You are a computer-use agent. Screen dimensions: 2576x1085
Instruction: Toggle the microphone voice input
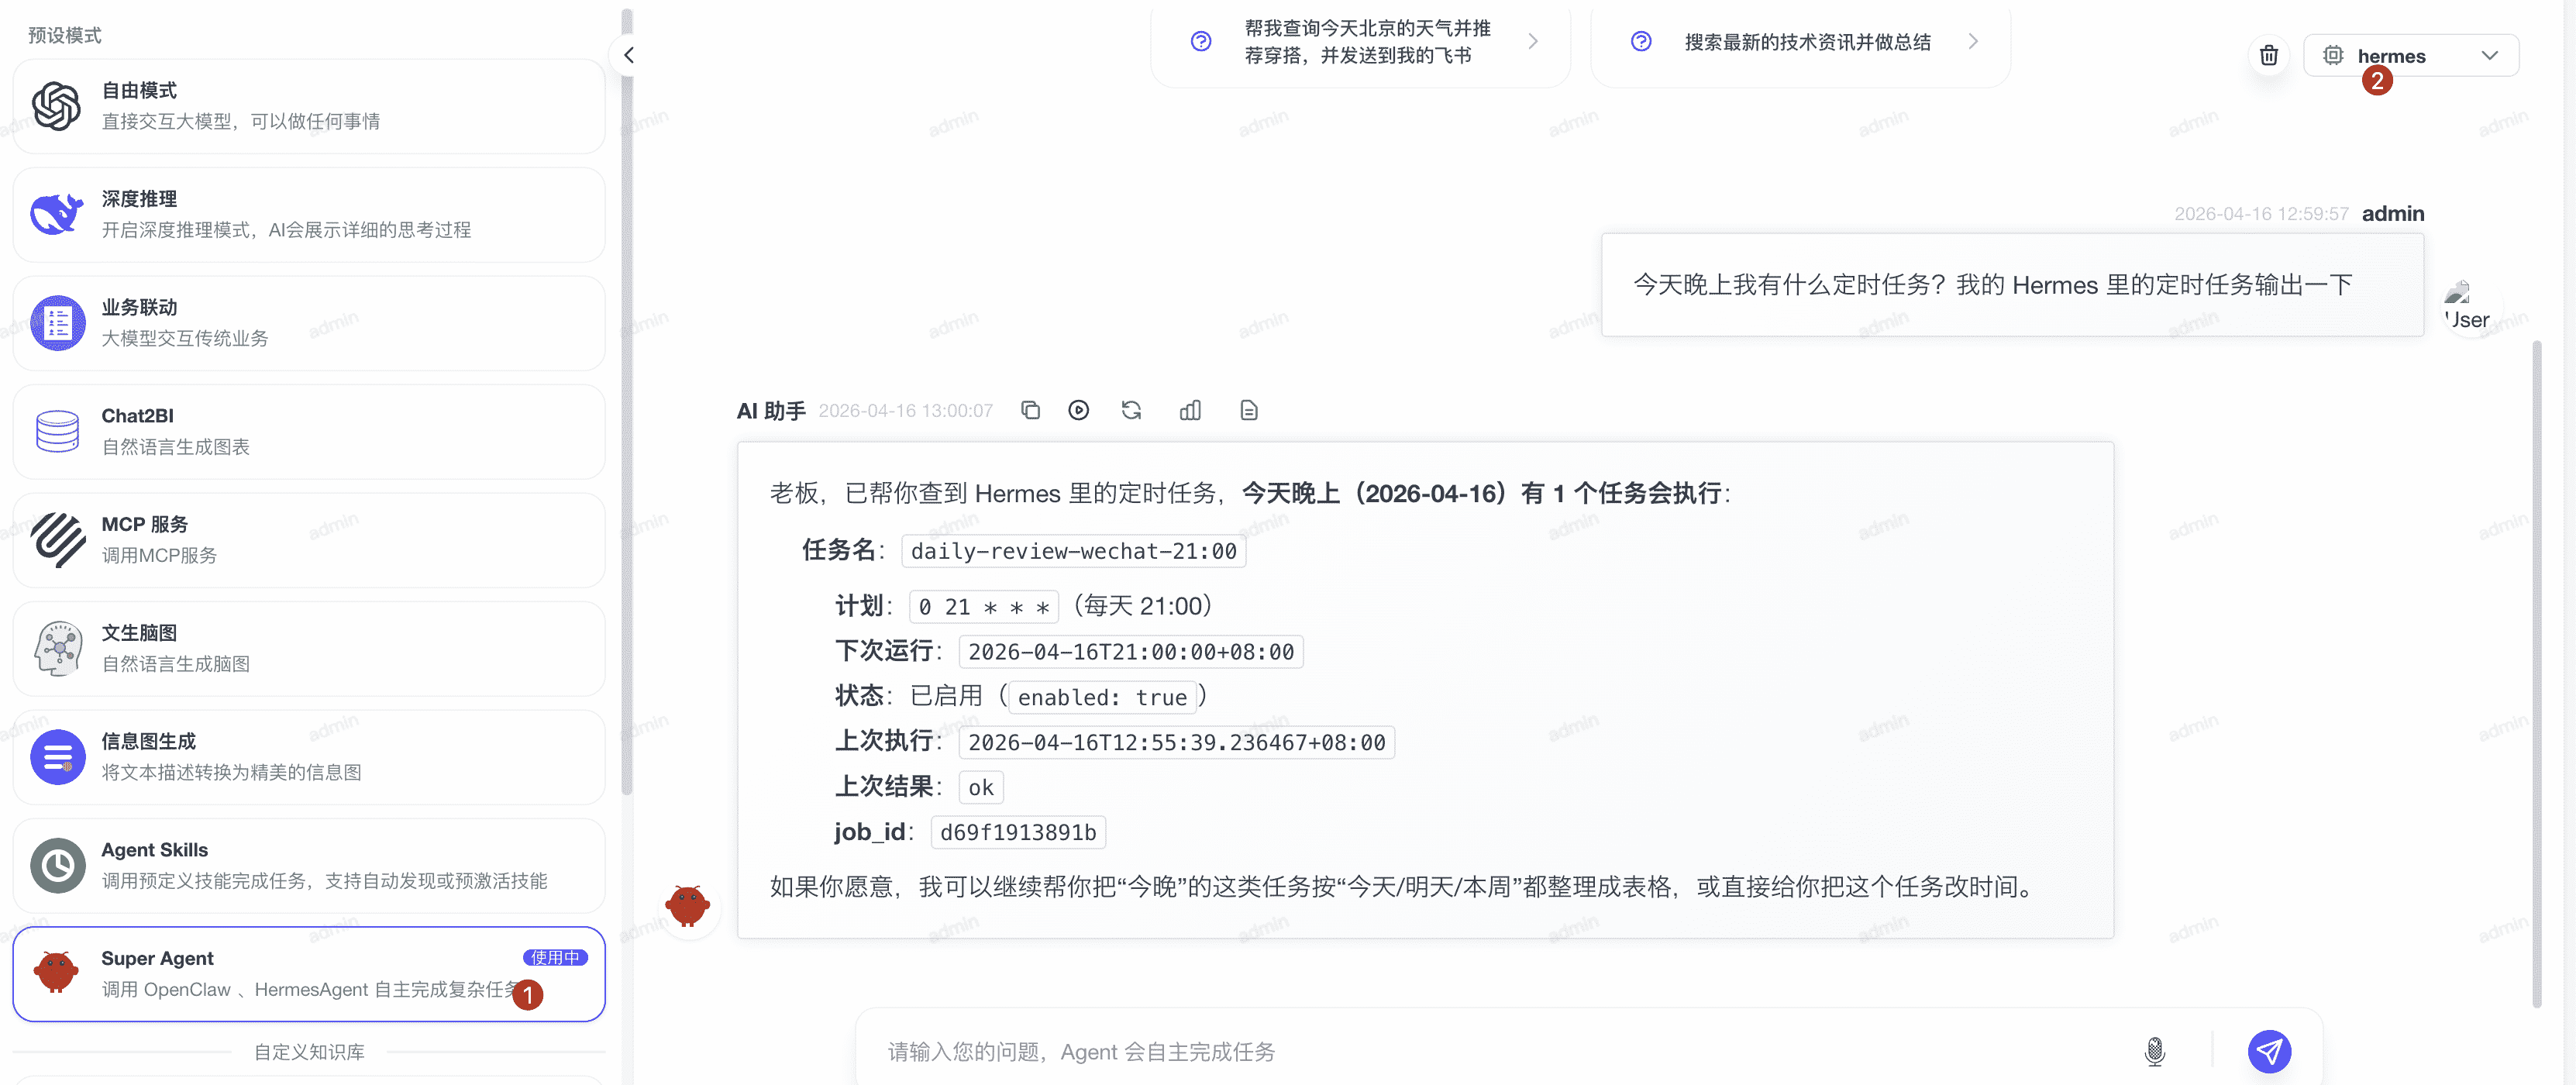point(2155,1052)
